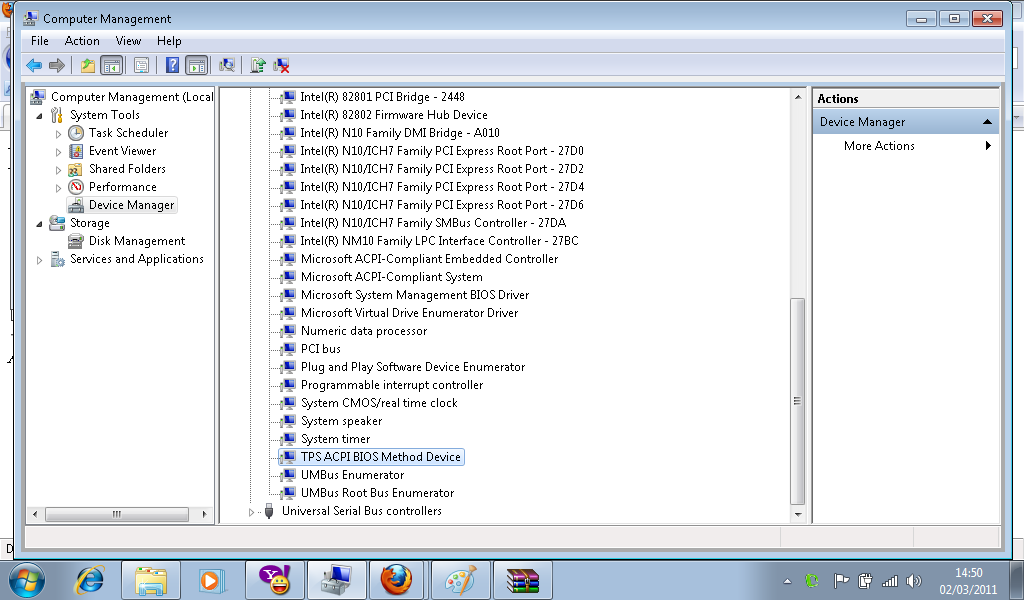Select N10/ICH7 Family SMBus Controller - 27DA
Viewport: 1024px width, 600px height.
433,223
